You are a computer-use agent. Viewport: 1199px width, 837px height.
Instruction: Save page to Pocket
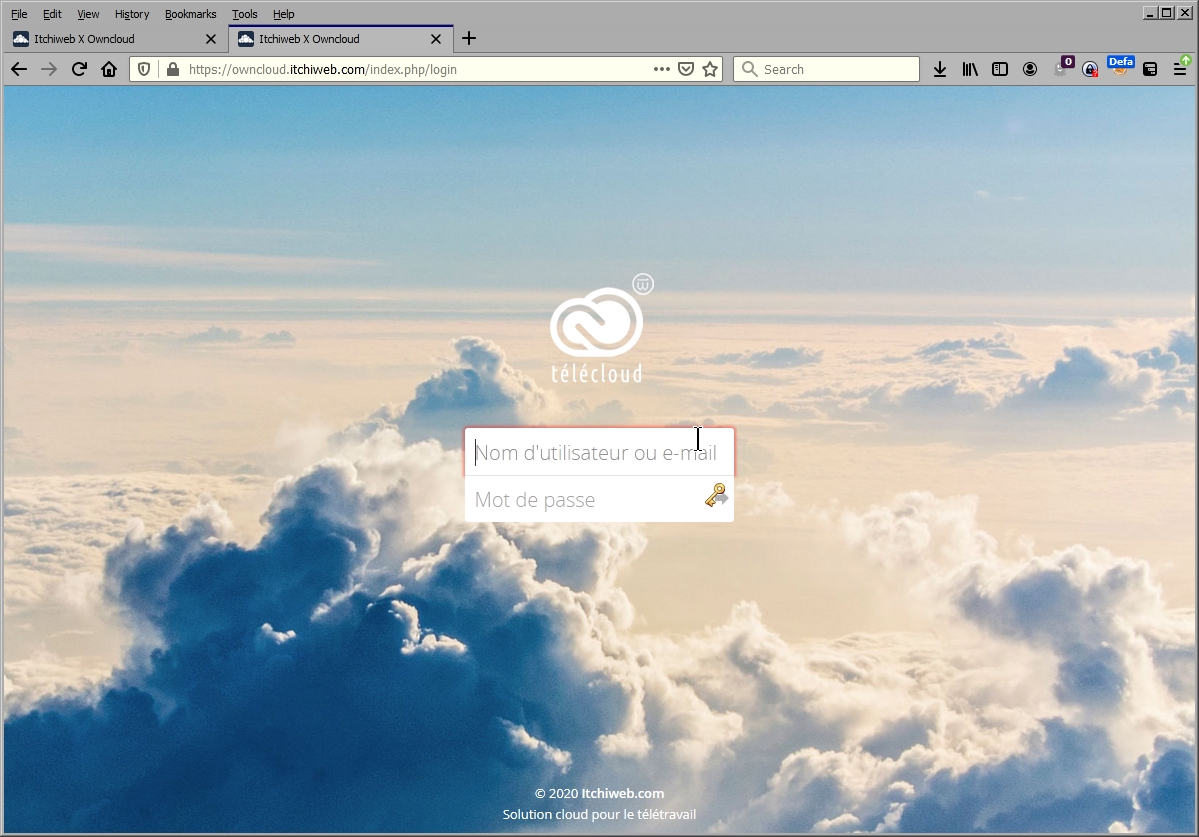686,70
